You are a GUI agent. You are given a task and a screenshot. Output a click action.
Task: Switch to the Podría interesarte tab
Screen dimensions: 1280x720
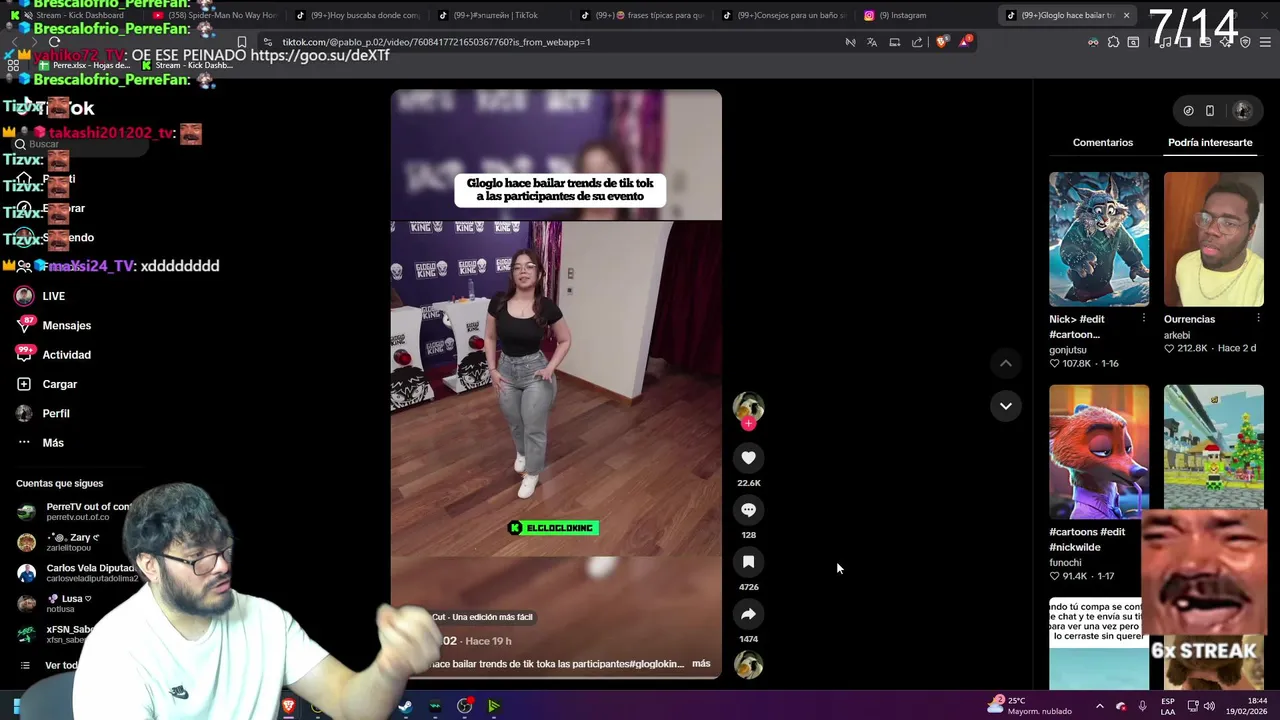[1210, 142]
